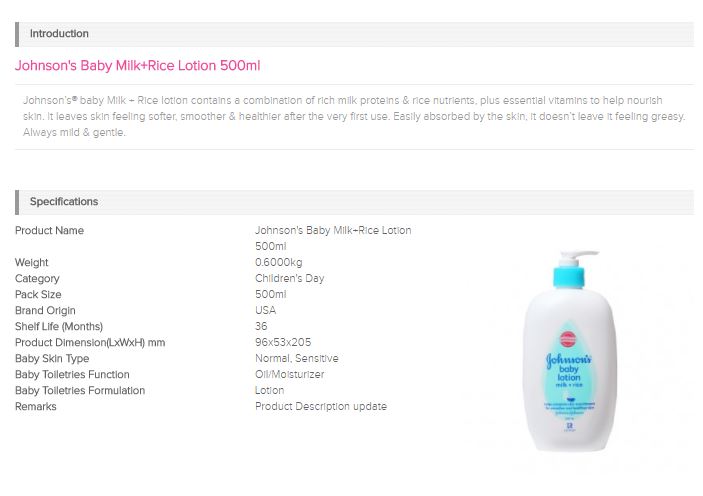703x496 pixels.
Task: Click the blue pump cap on the bottle
Action: (568, 276)
